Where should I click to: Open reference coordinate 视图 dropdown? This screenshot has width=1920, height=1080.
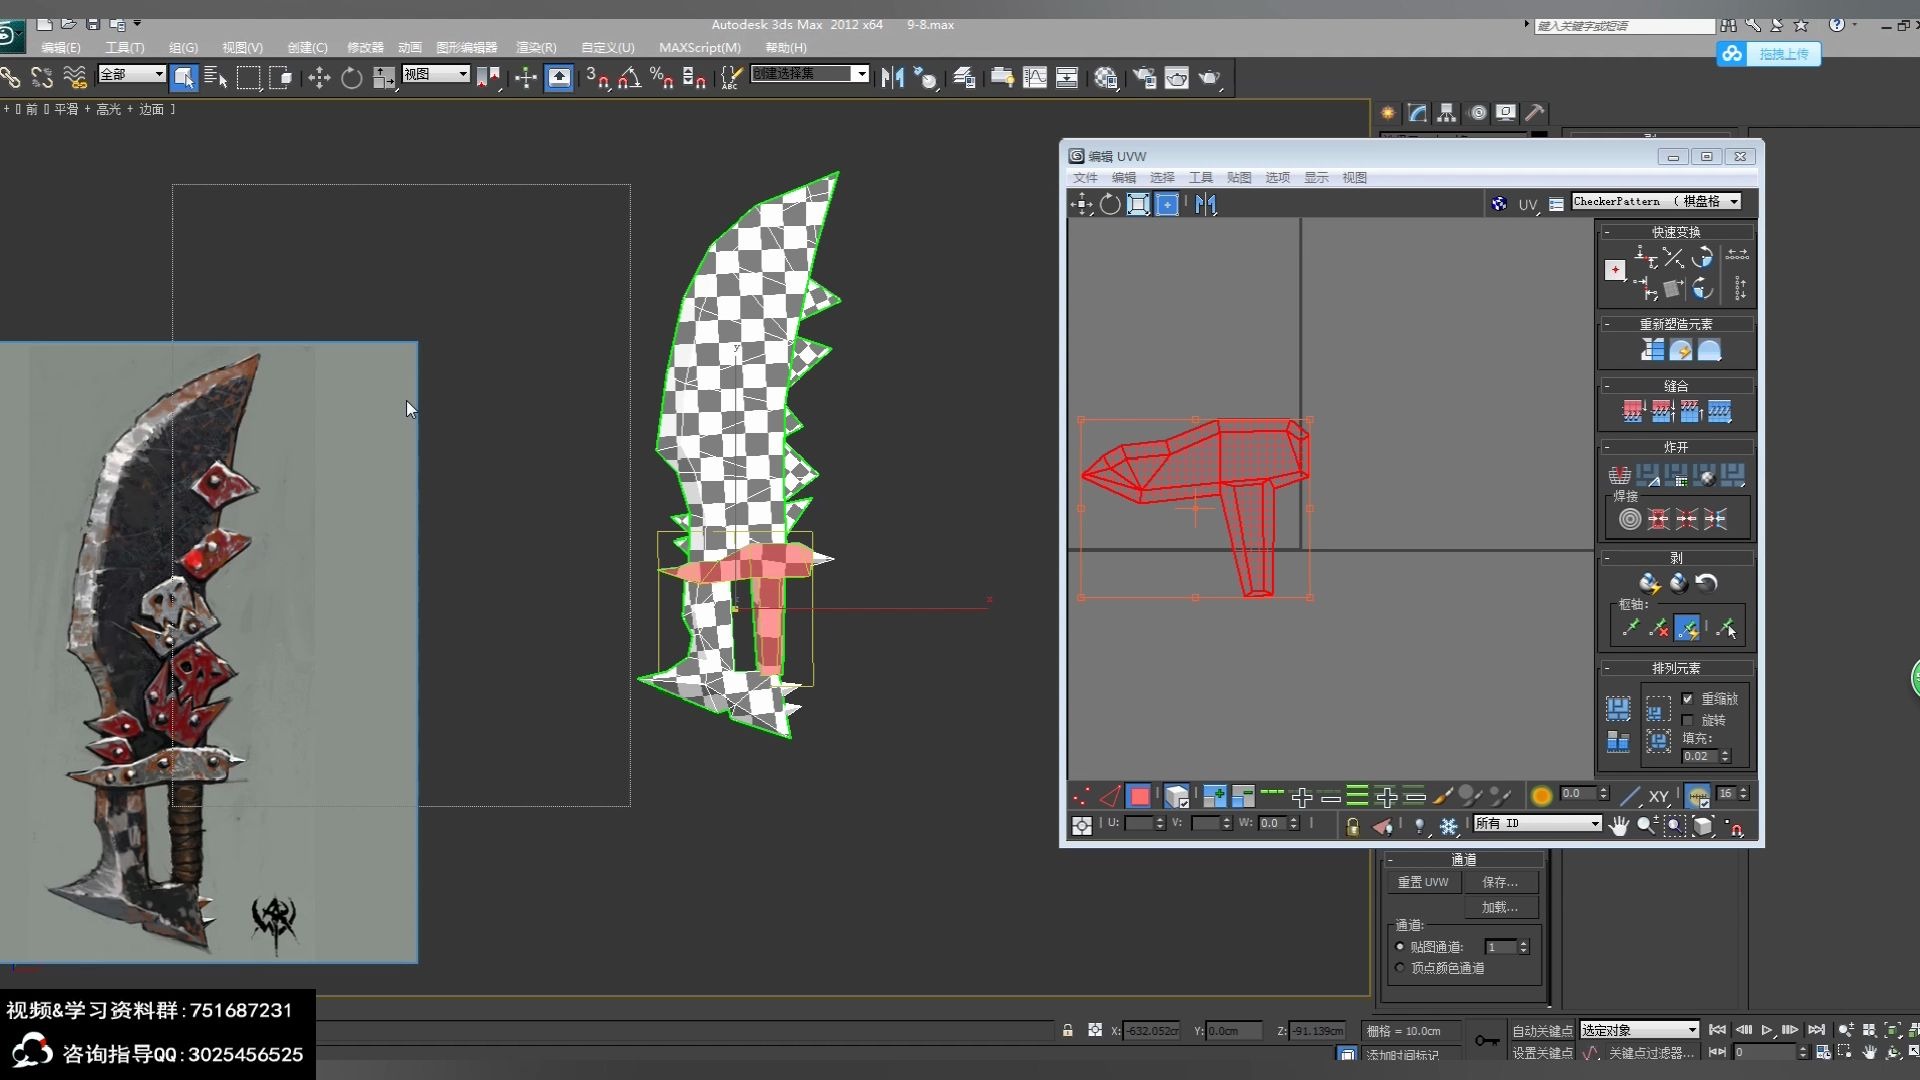[x=436, y=74]
